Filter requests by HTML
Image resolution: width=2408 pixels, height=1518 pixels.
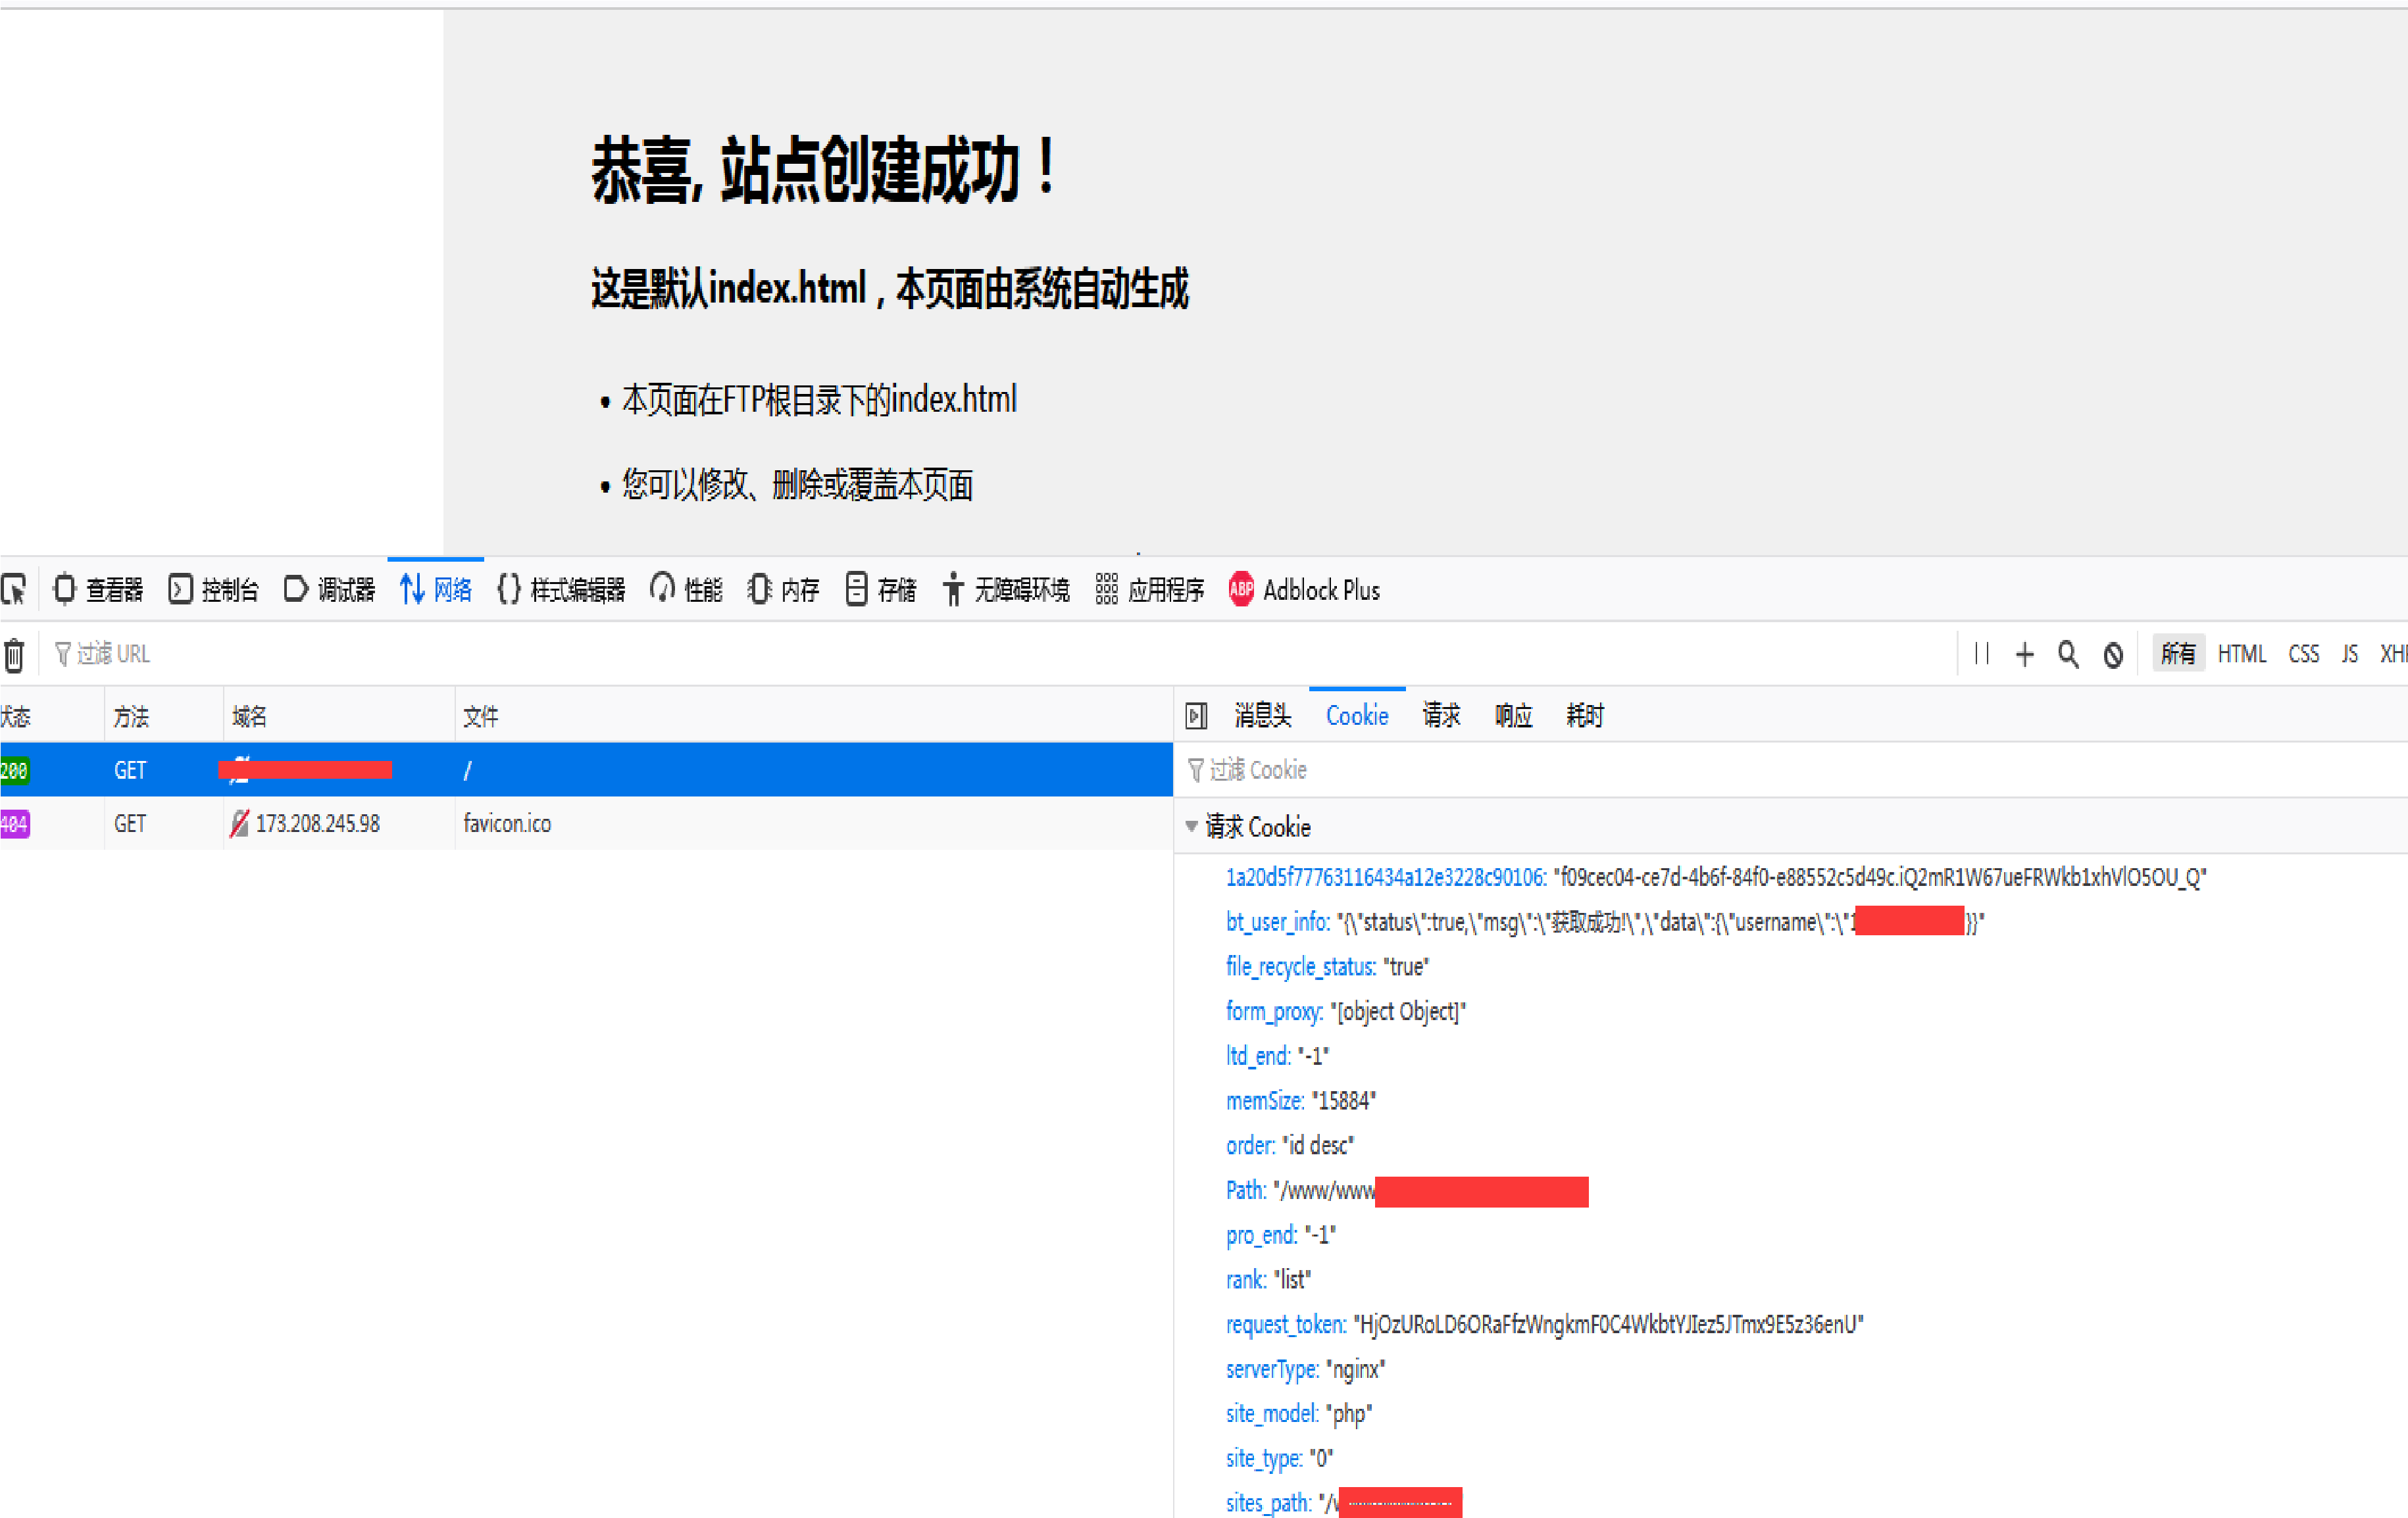coord(2242,654)
